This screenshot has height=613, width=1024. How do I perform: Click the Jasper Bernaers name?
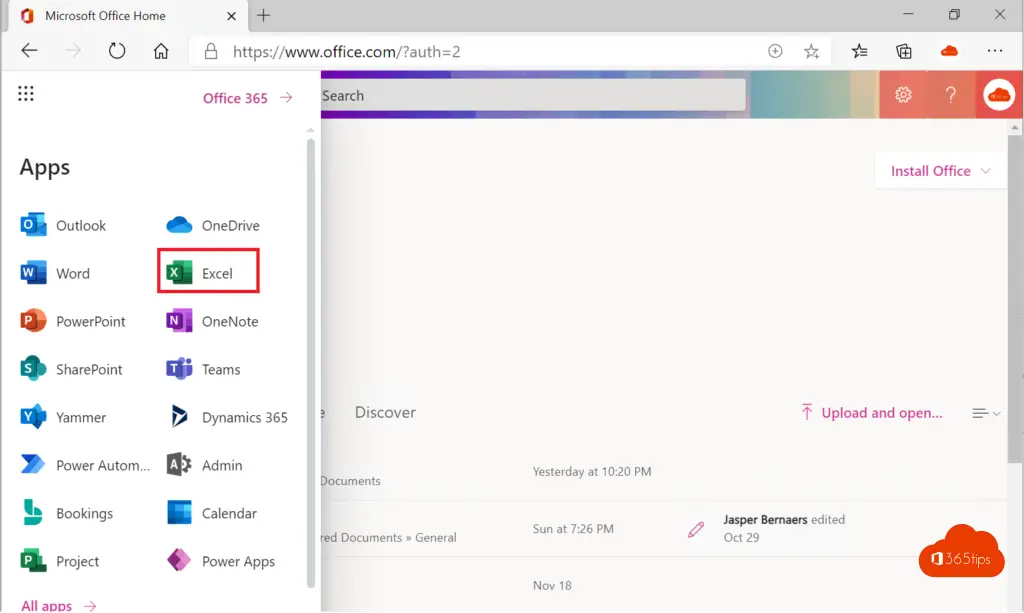point(765,520)
